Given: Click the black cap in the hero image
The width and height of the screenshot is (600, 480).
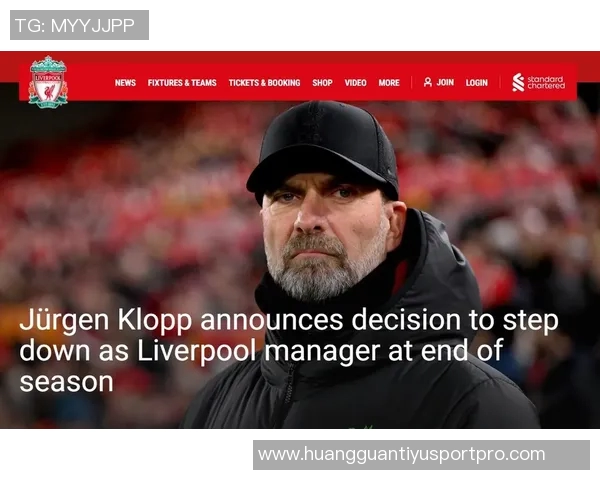Looking at the screenshot, I should pos(323,147).
